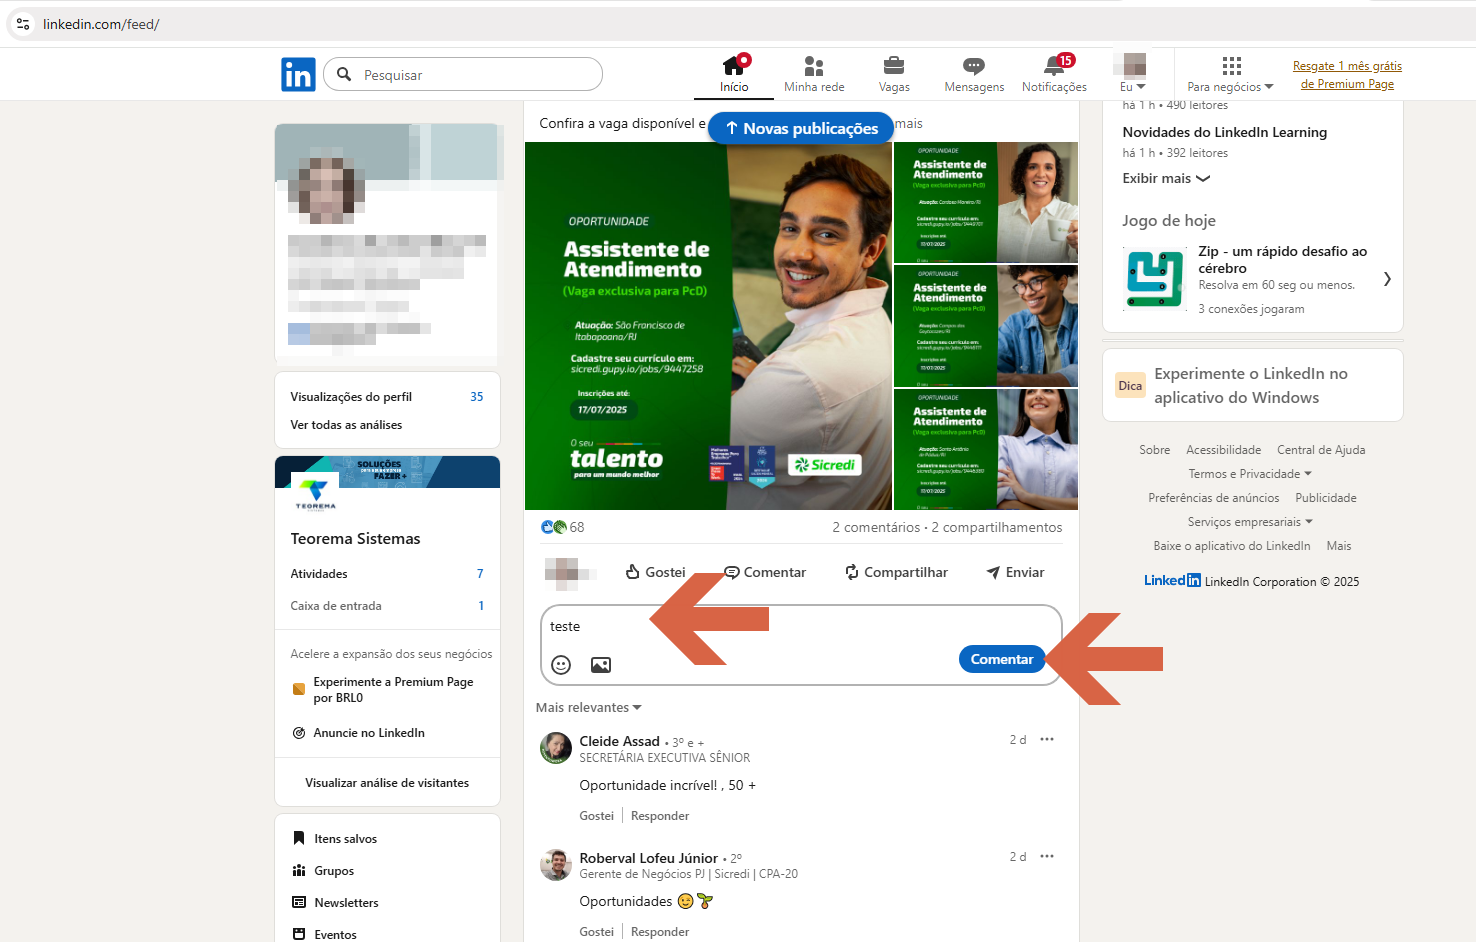Submit comment with blue Comentar button
This screenshot has width=1476, height=942.
pos(1002,659)
